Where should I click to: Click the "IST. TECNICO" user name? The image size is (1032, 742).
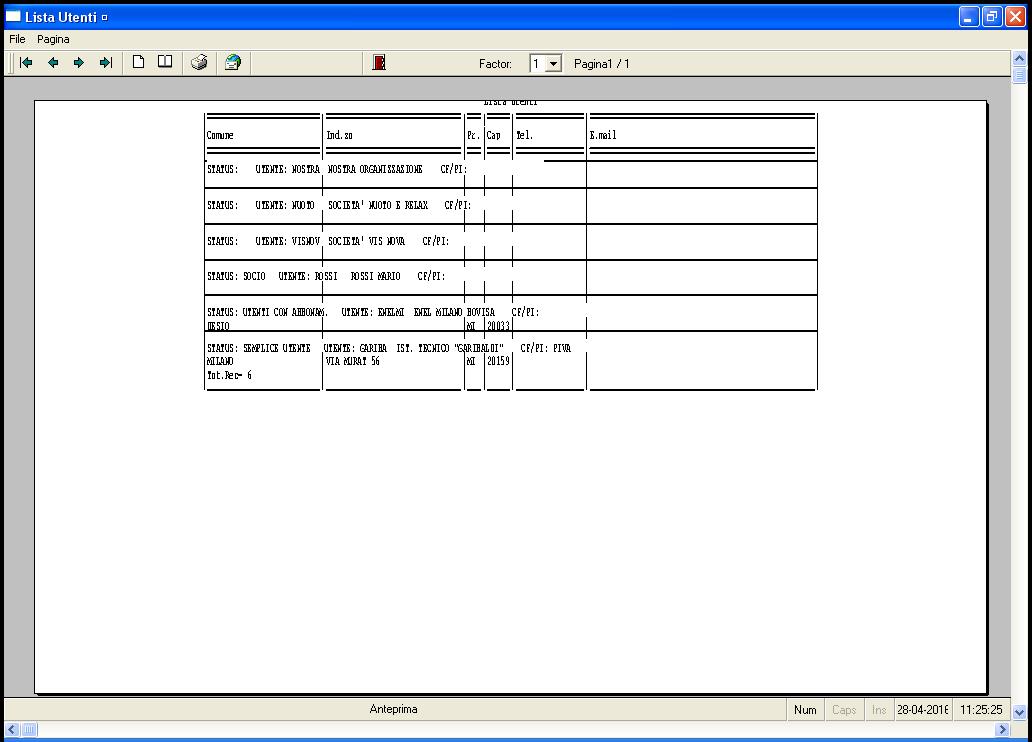[423, 348]
